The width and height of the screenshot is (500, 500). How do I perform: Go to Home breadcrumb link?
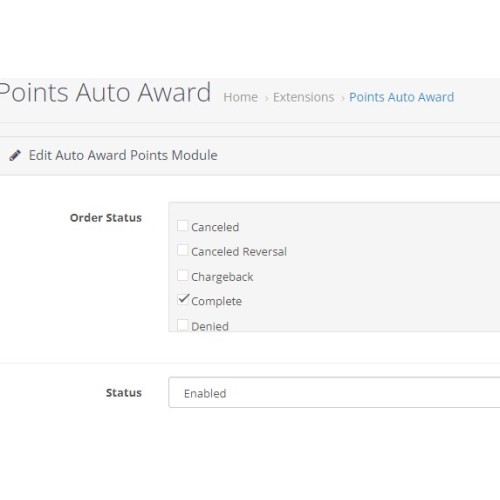coord(241,97)
